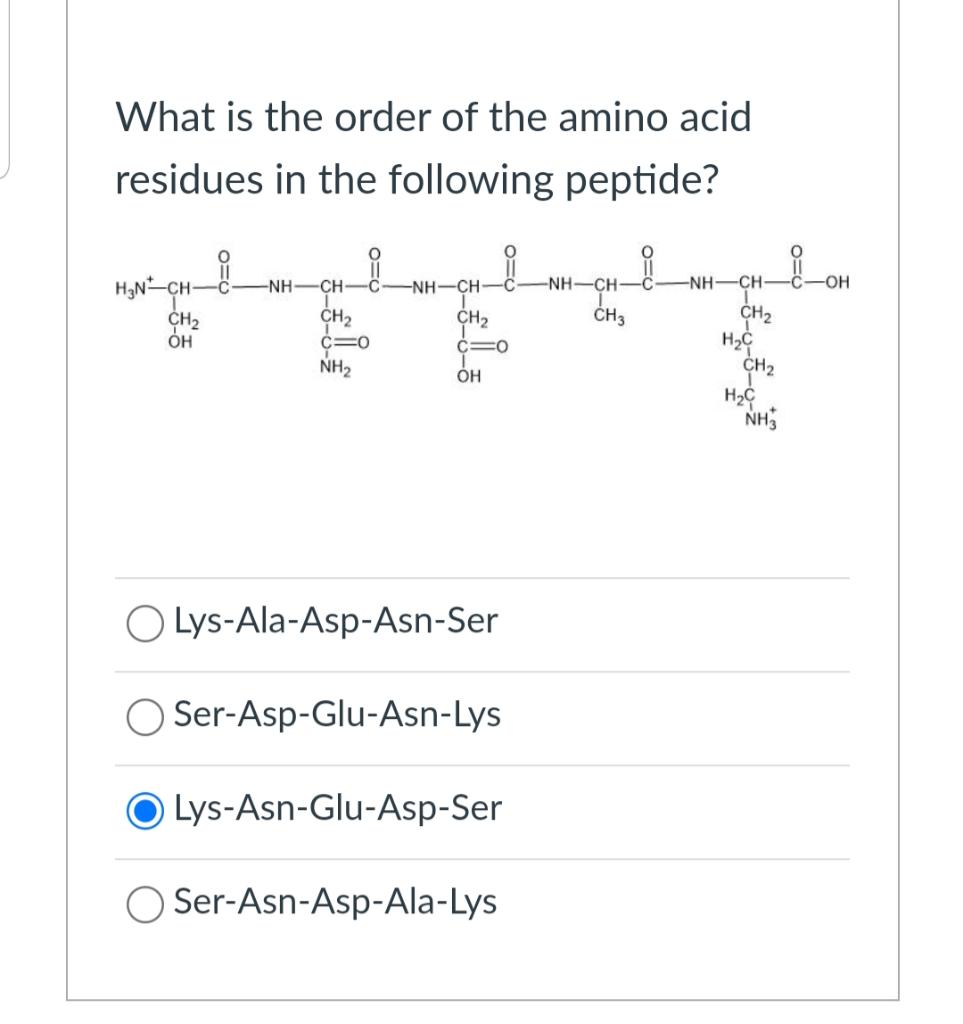Viewport: 963px width, 1024px height.
Task: Click the Ser-Asp-Glu-Asn-Lys answer label text
Action: (x=337, y=714)
